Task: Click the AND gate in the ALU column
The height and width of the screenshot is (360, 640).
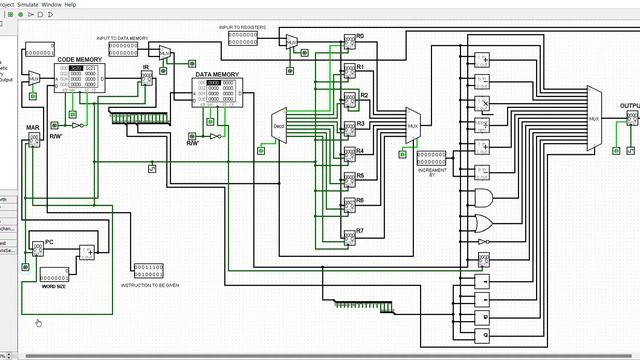Action: pos(484,198)
